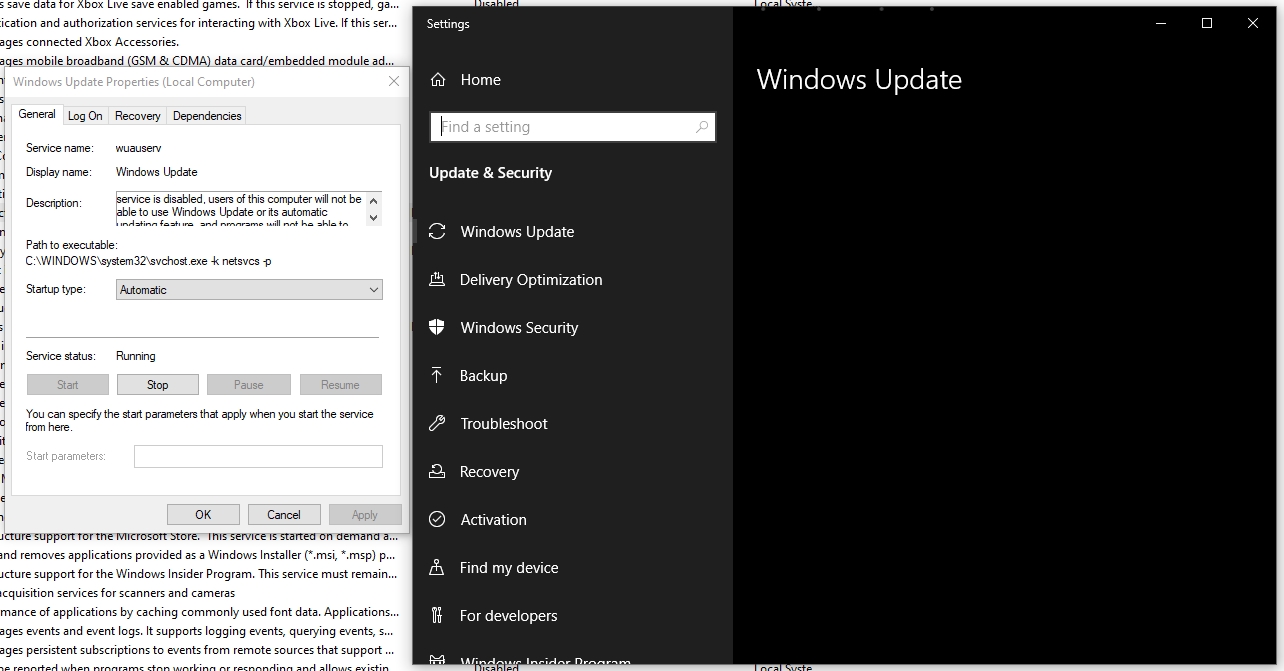
Task: Switch to the General tab
Action: click(37, 114)
